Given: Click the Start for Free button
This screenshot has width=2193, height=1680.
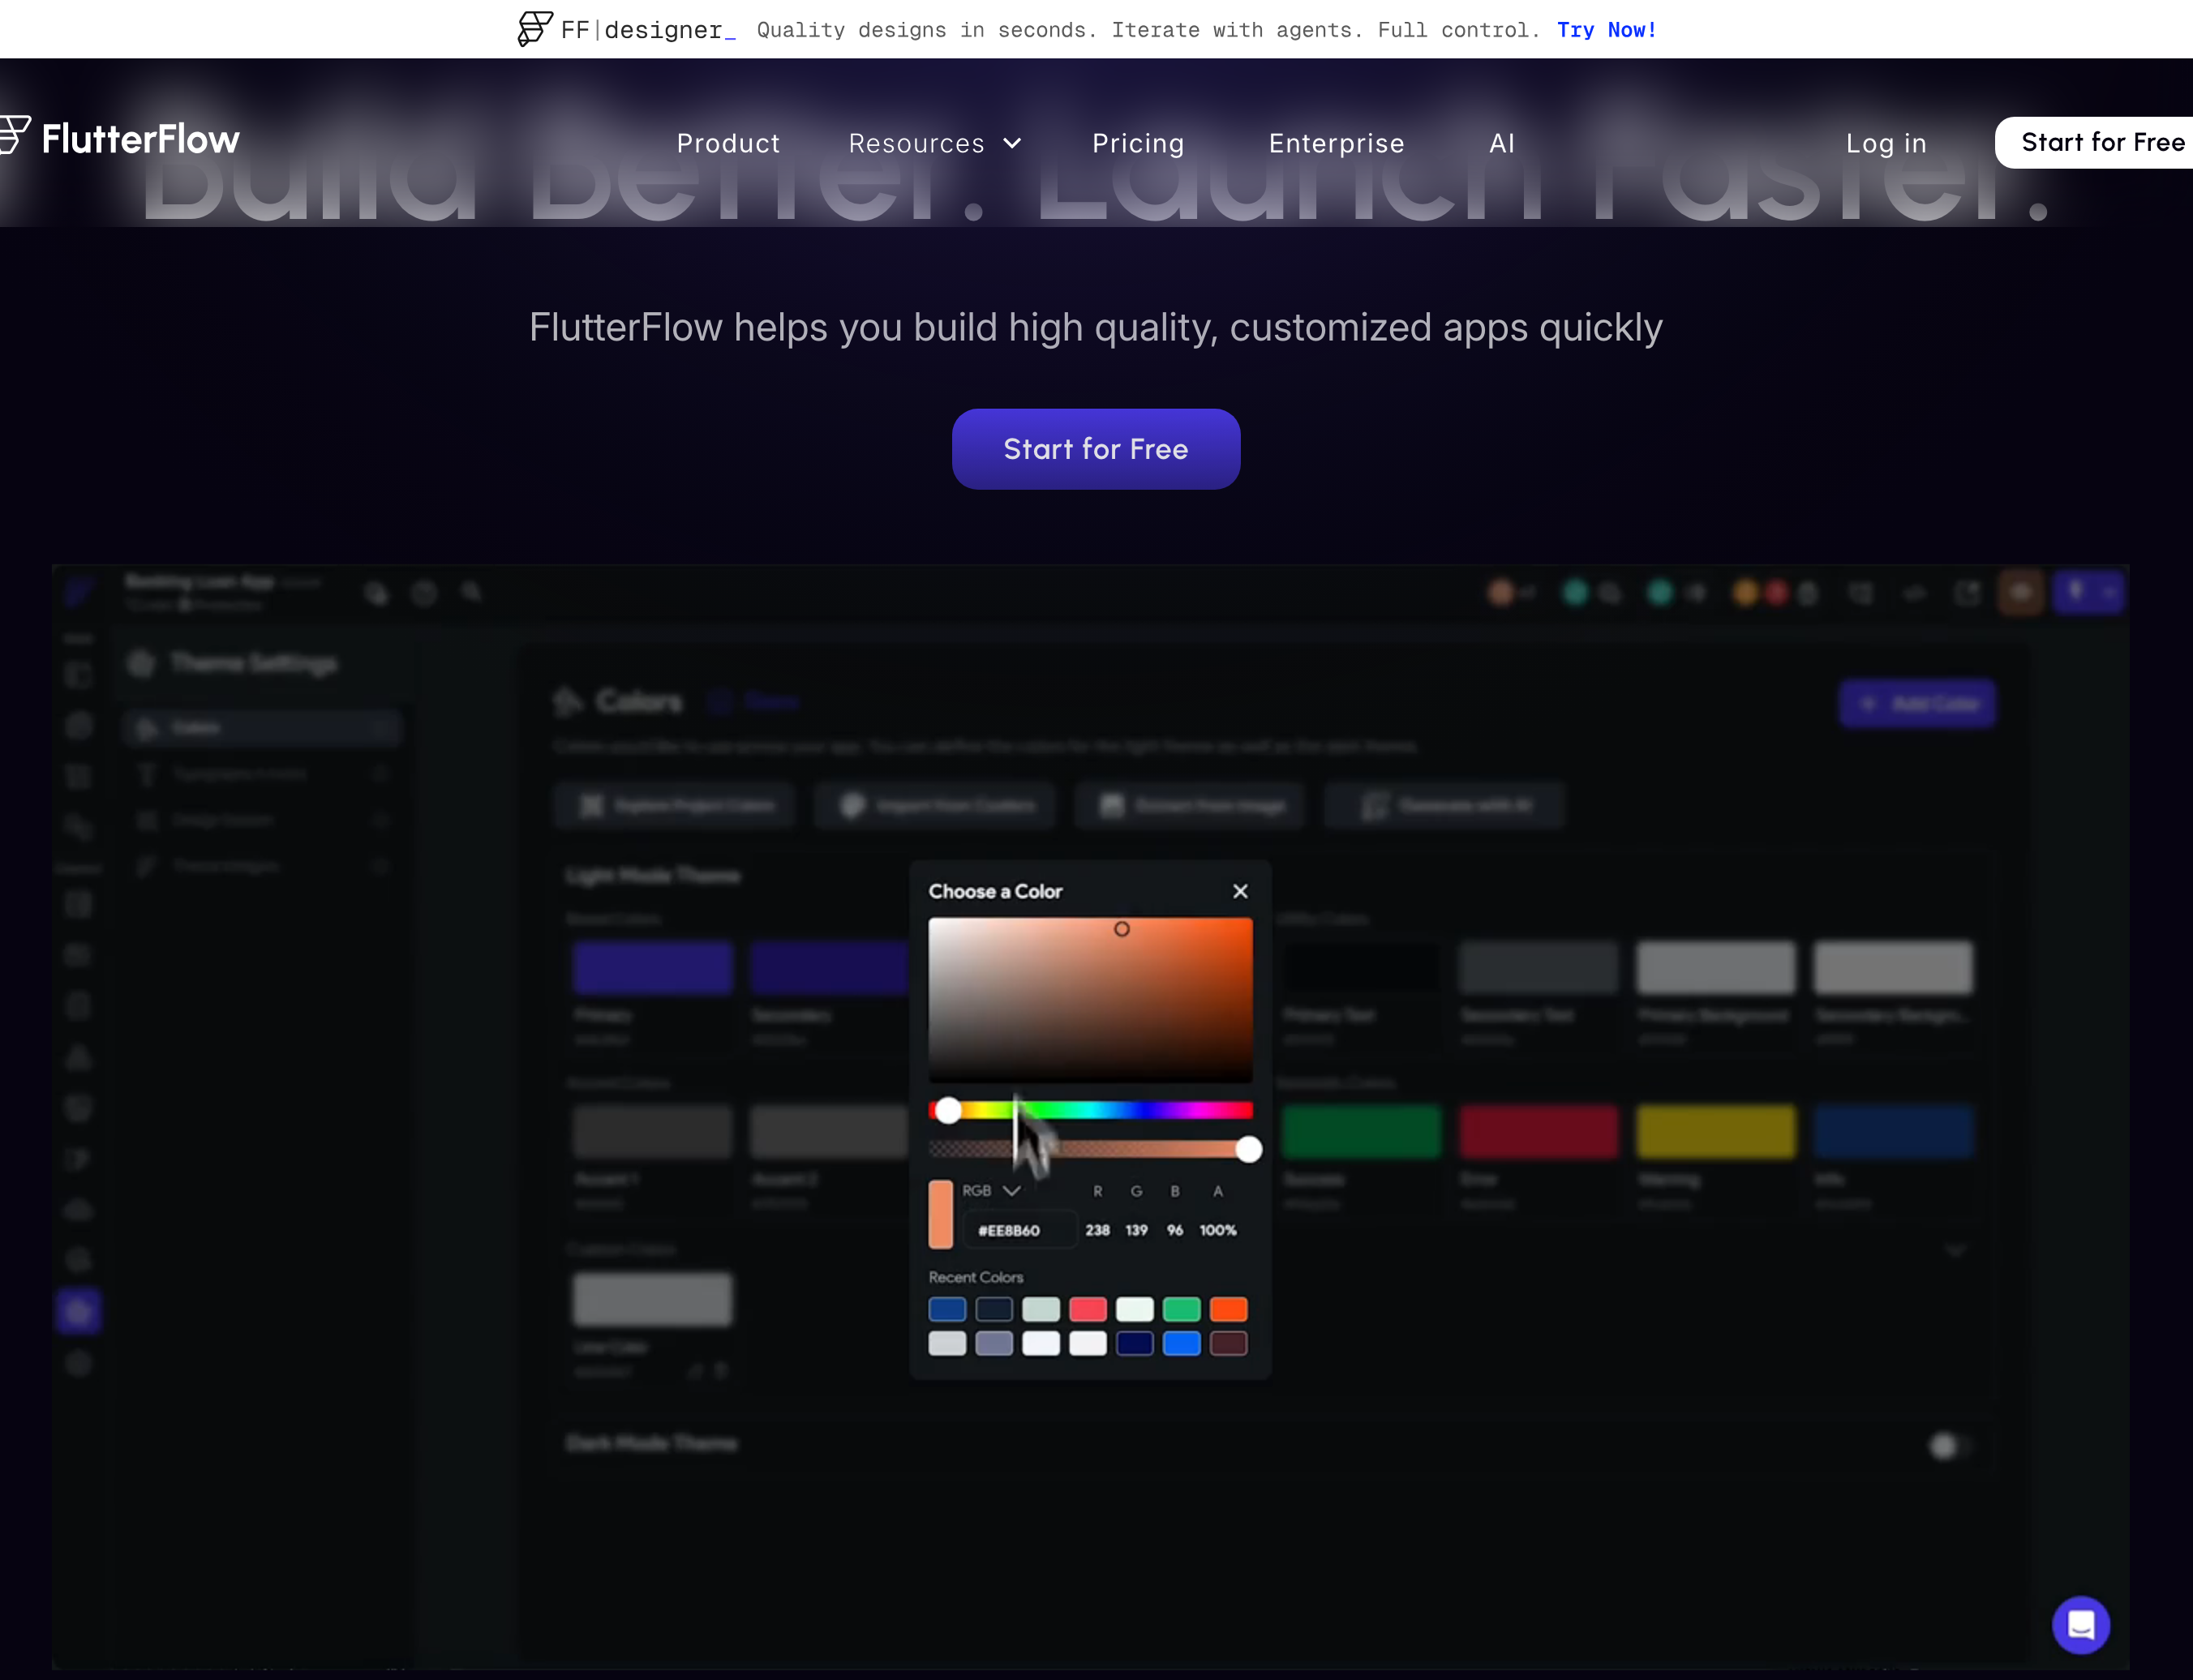Looking at the screenshot, I should point(1095,448).
